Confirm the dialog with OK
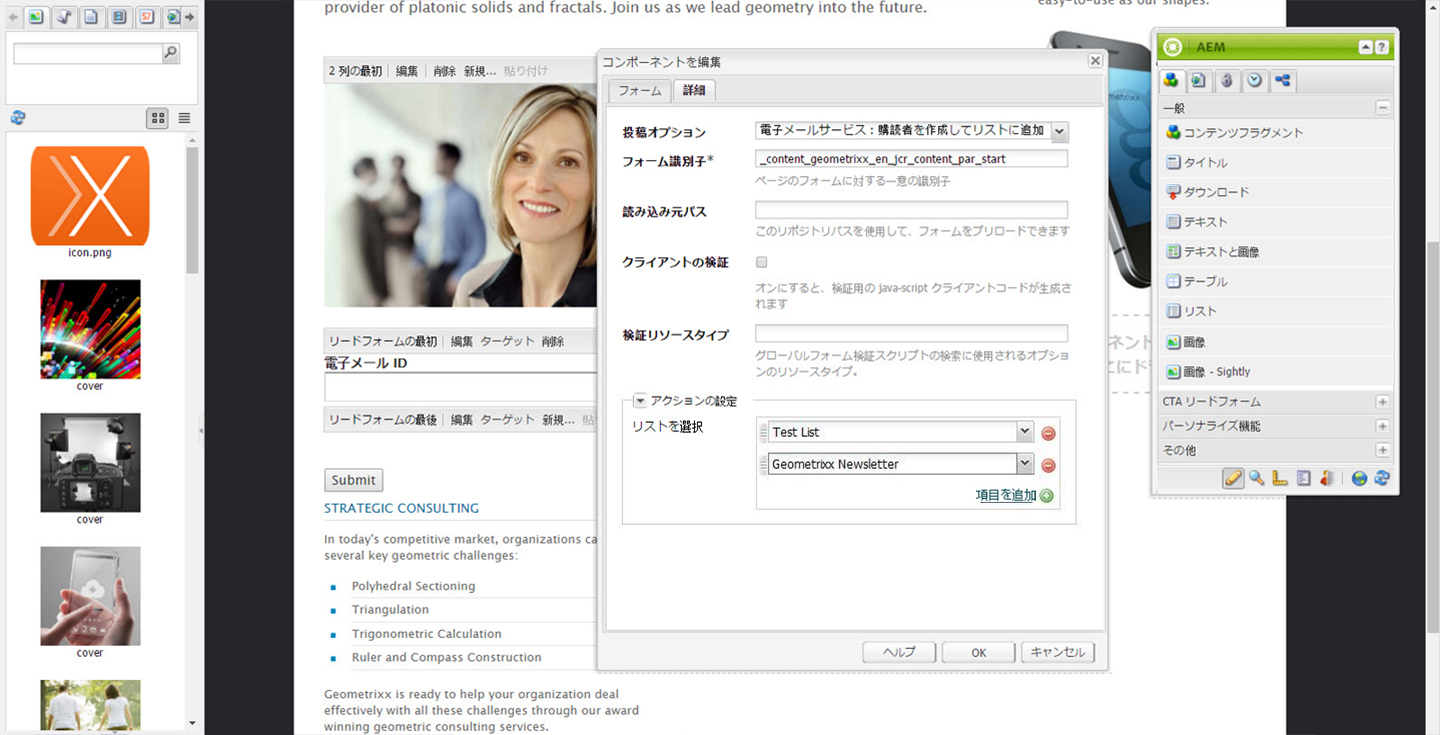This screenshot has height=735, width=1440. [979, 652]
